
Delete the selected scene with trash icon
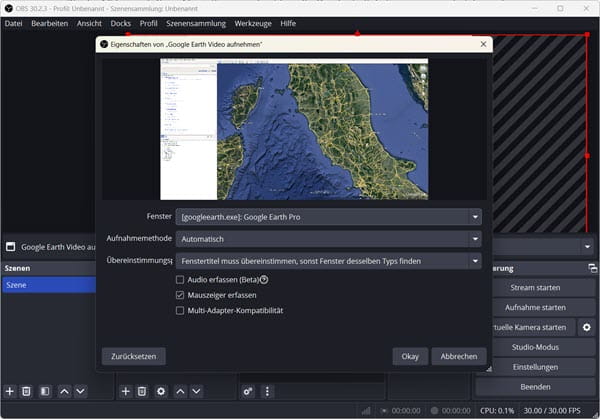click(27, 391)
